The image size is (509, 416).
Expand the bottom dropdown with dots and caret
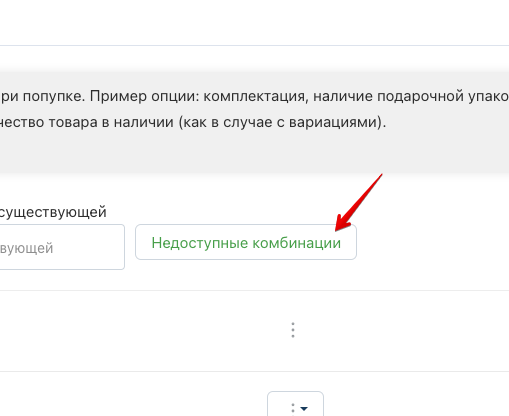point(295,405)
